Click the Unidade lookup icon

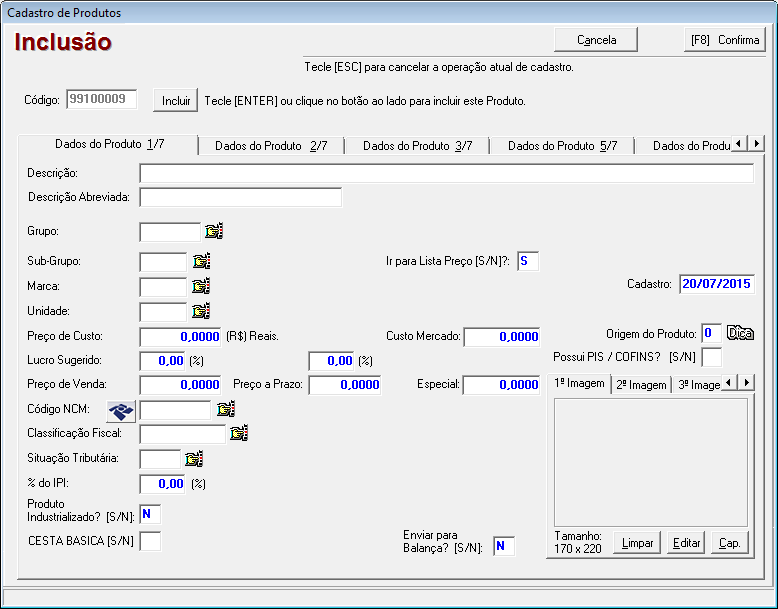(x=201, y=311)
